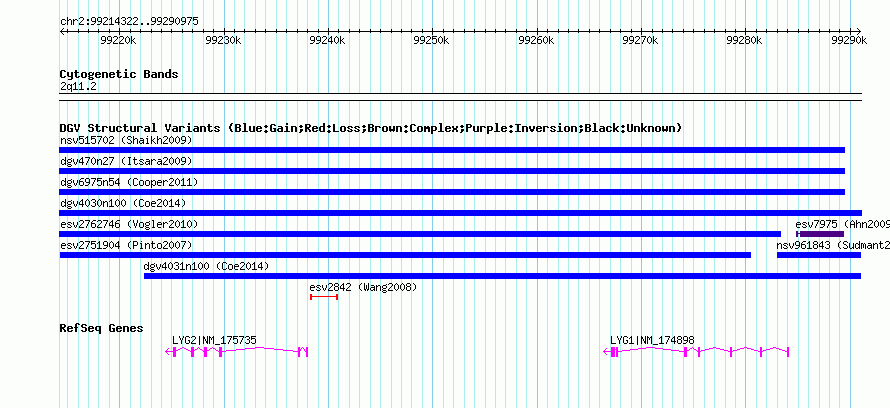Click the nsv515702 (Shaikh2009) variant bar
This screenshot has height=408, width=890.
click(x=452, y=150)
